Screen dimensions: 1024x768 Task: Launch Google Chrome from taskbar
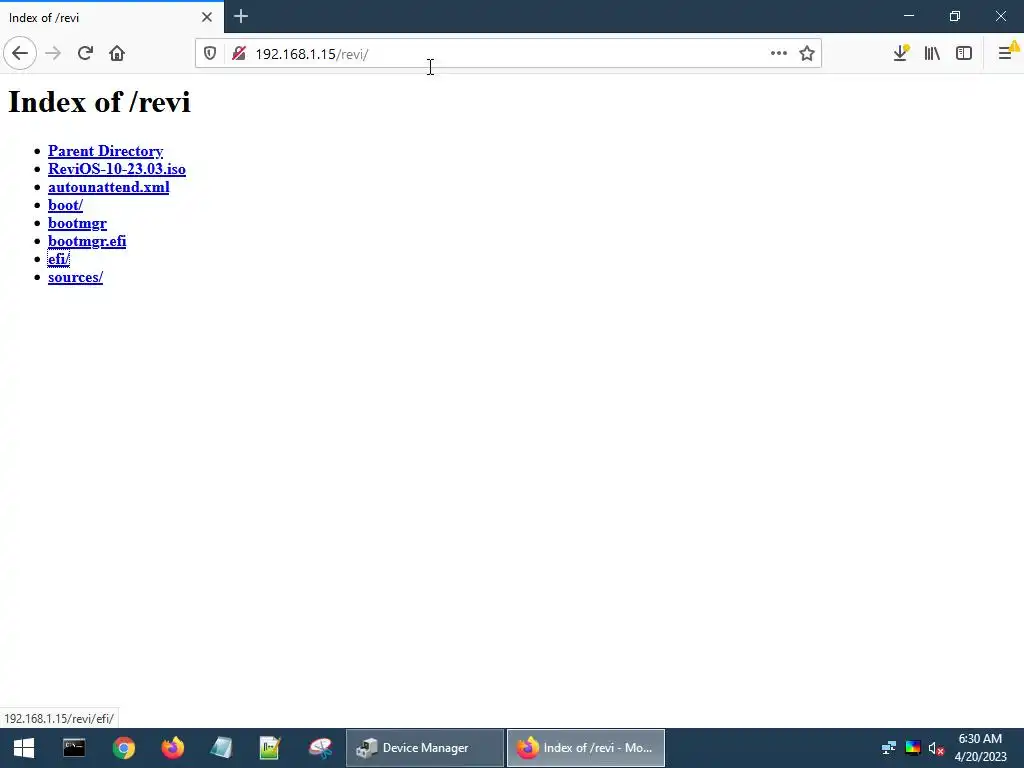[x=123, y=748]
